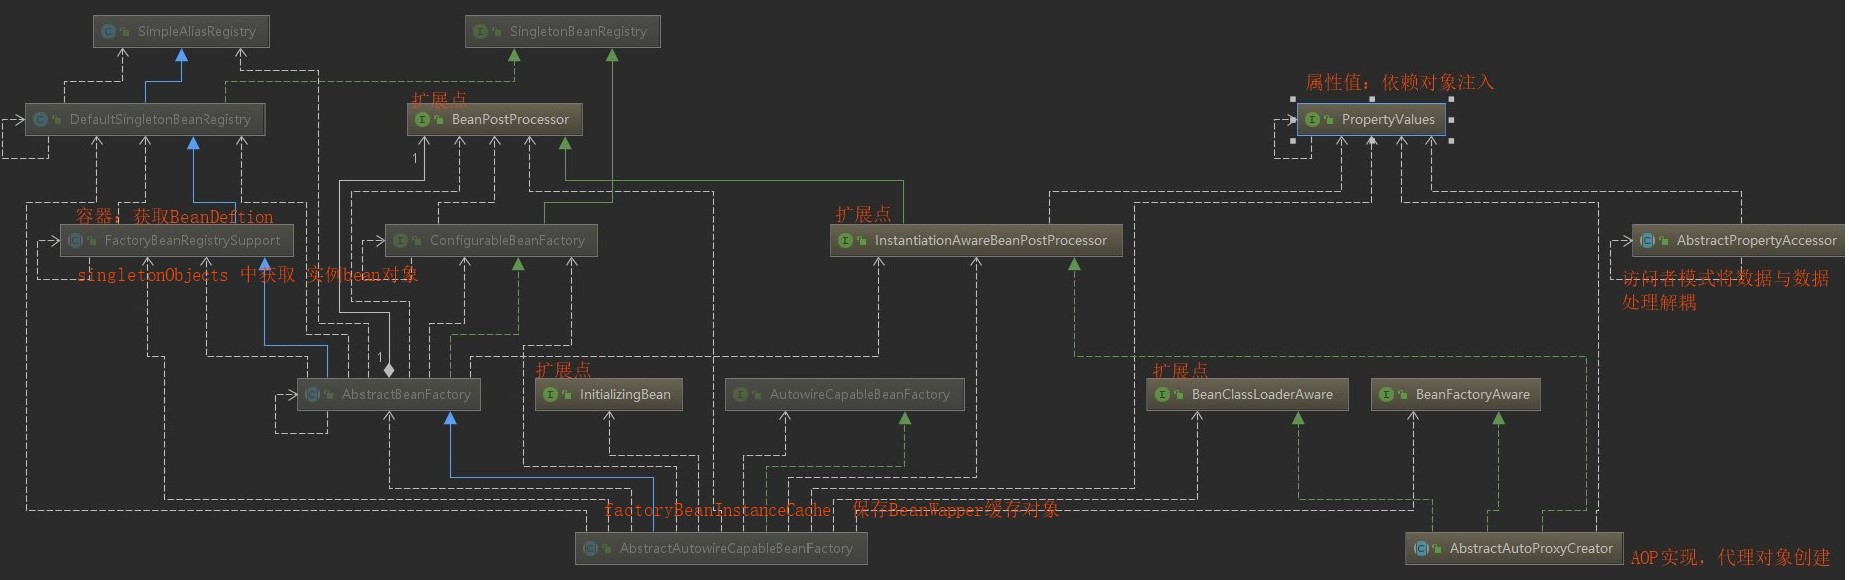1849x580 pixels.
Task: Select the AbstractAutoProxyCreator node
Action: [1514, 548]
